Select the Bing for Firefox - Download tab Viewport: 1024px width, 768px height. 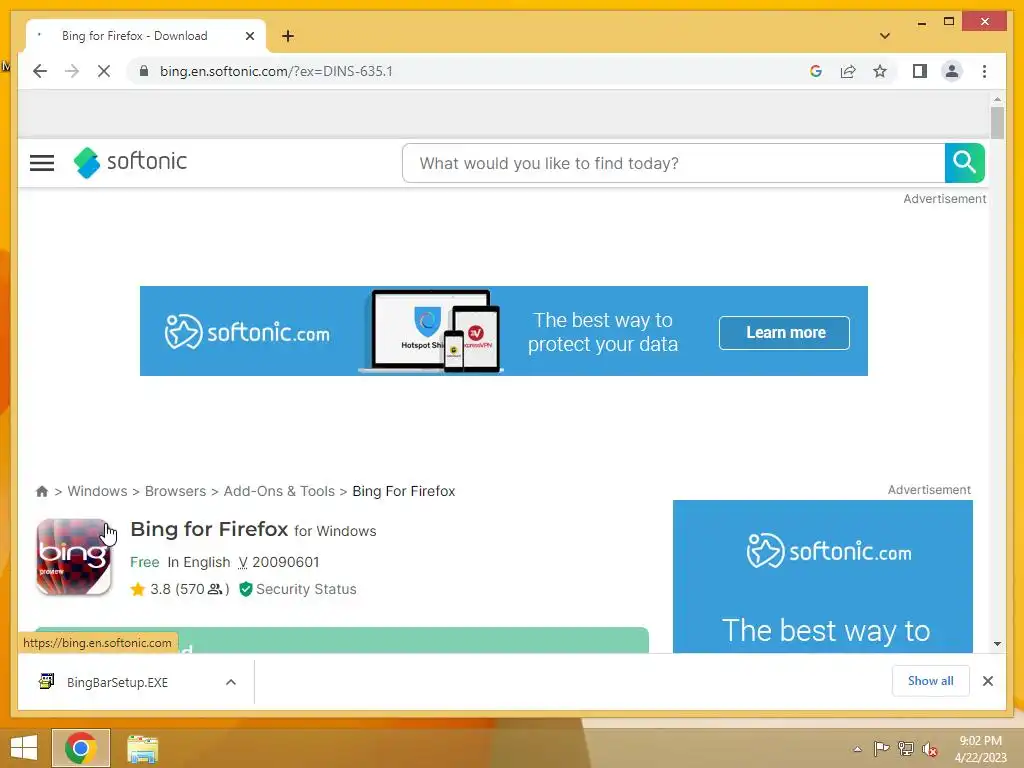[x=135, y=36]
